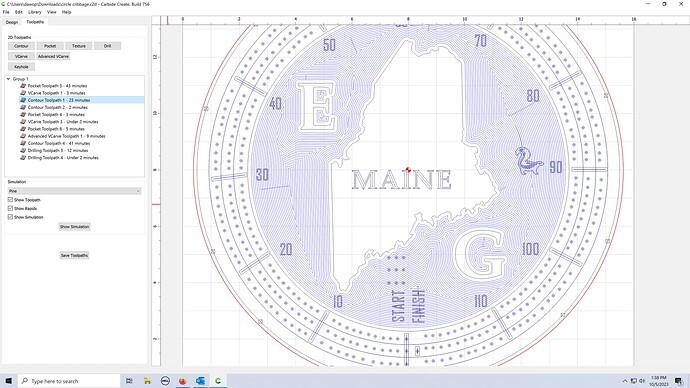Click the Pocket Toolpath 6 icon
This screenshot has width=690, height=388.
(x=23, y=129)
